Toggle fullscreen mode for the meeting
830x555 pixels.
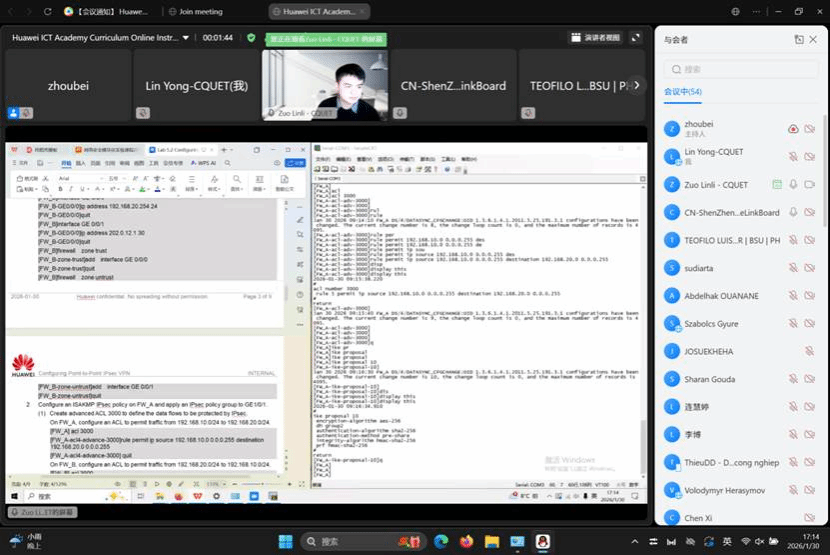coord(636,38)
